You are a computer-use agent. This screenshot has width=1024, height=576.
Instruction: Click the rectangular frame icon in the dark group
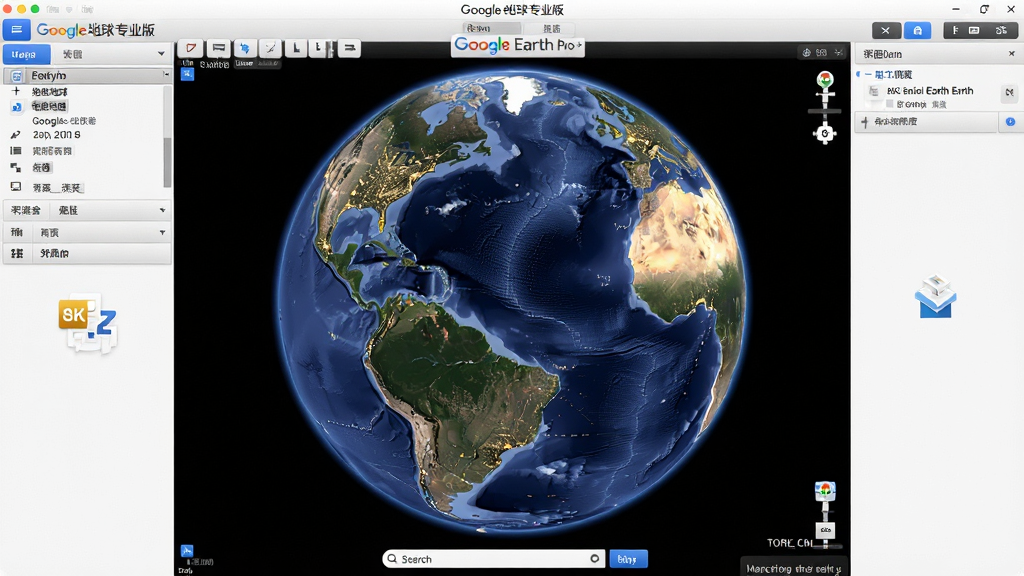(974, 31)
